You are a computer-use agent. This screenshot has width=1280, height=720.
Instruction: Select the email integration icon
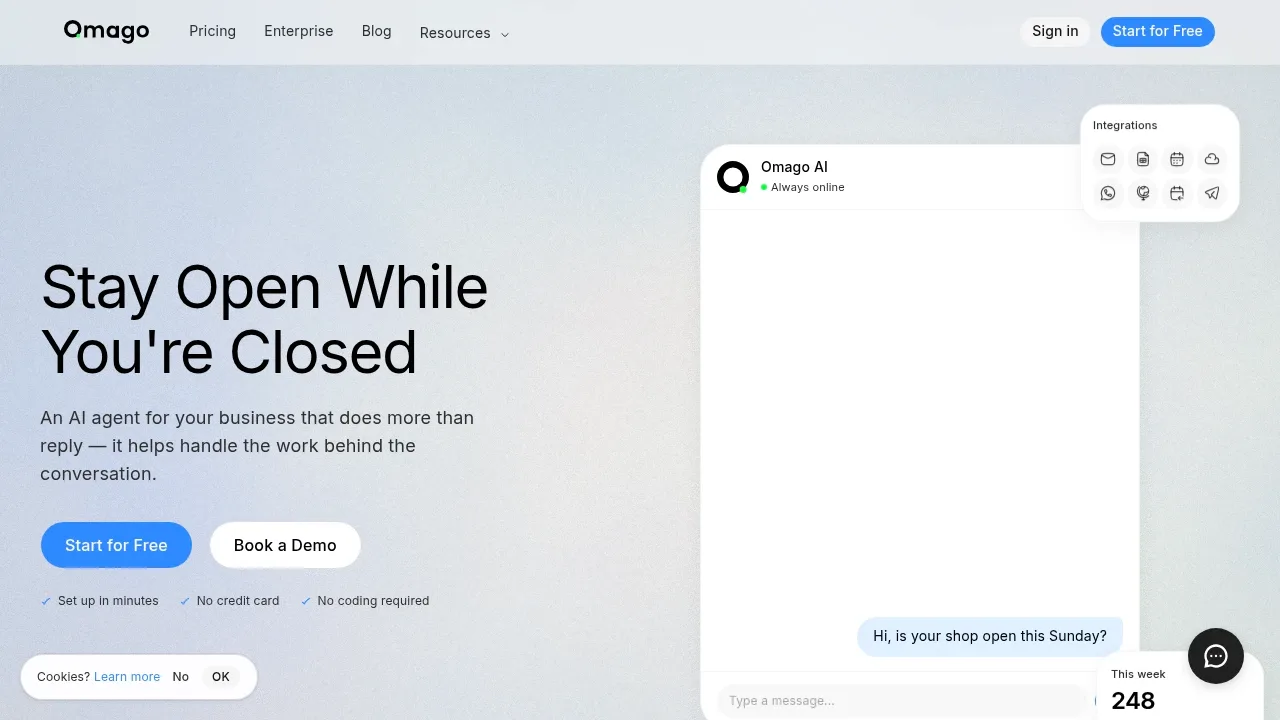click(x=1108, y=159)
